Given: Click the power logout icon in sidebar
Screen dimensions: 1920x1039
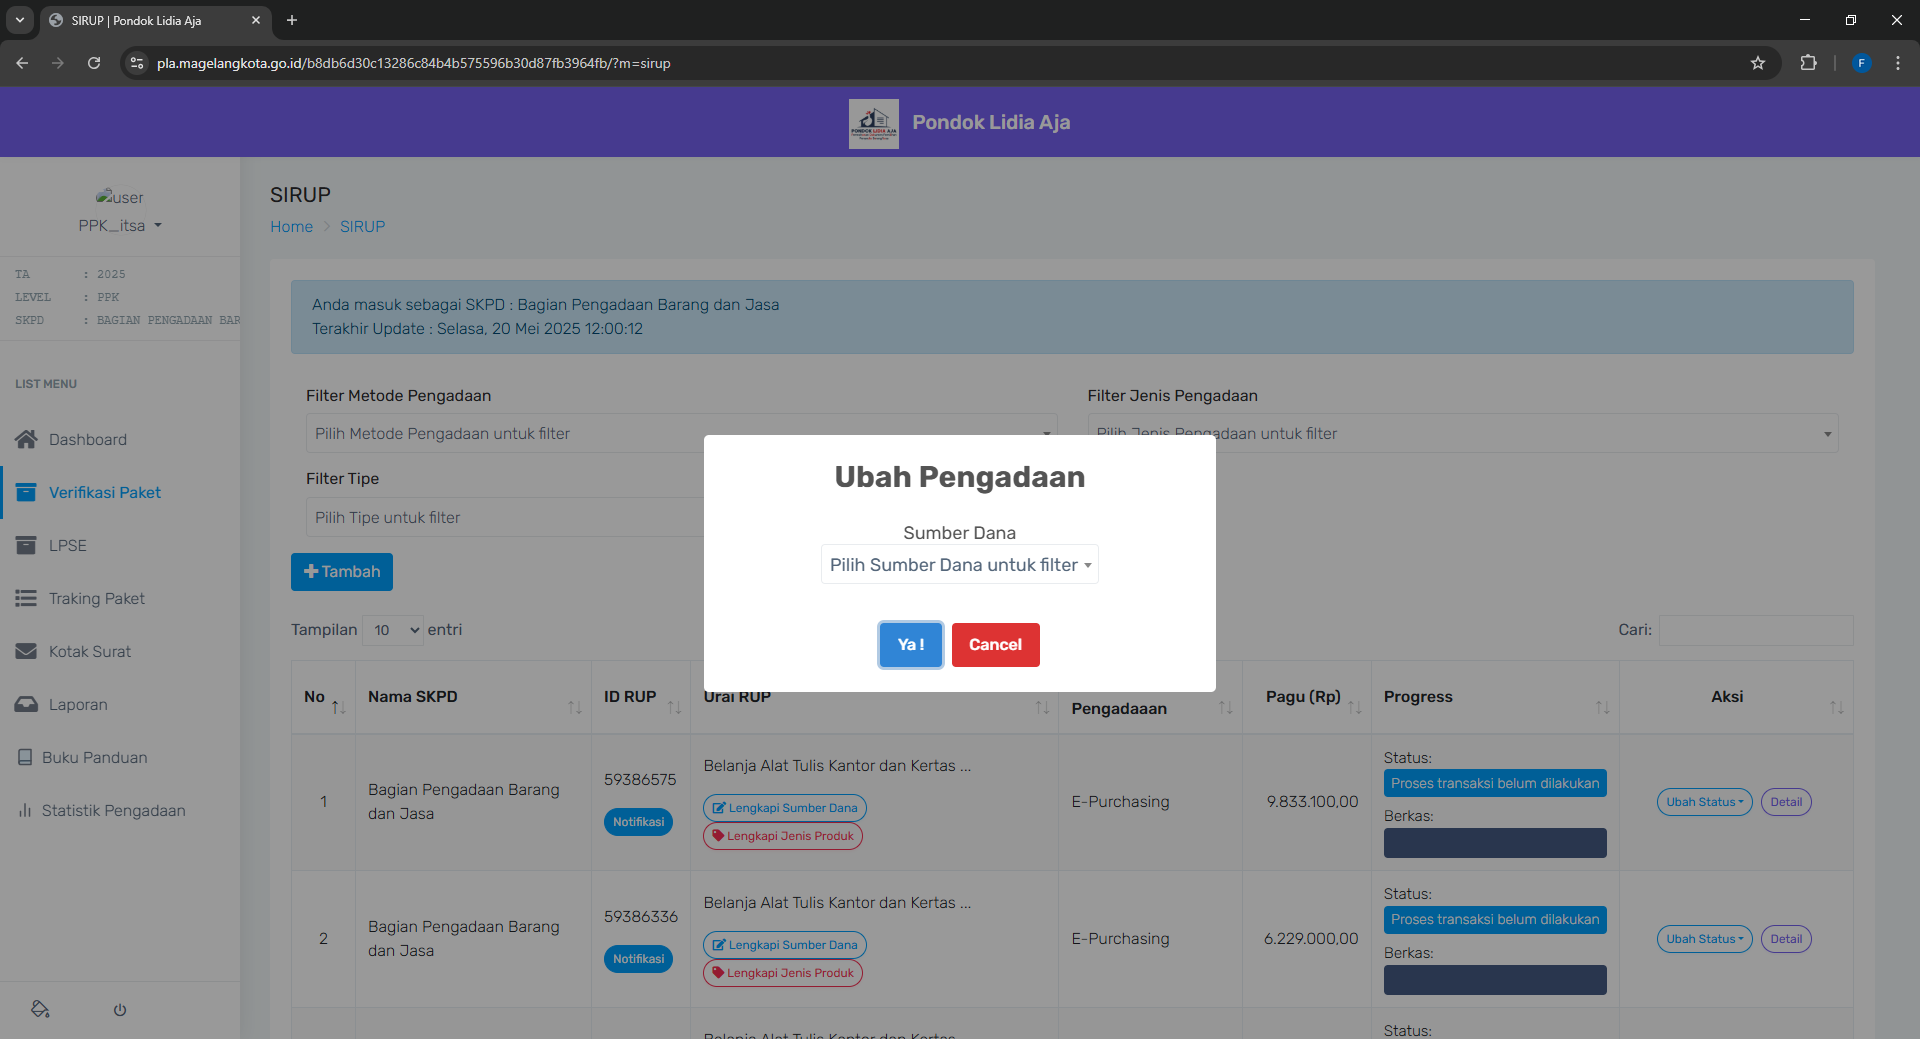Looking at the screenshot, I should tap(120, 1010).
